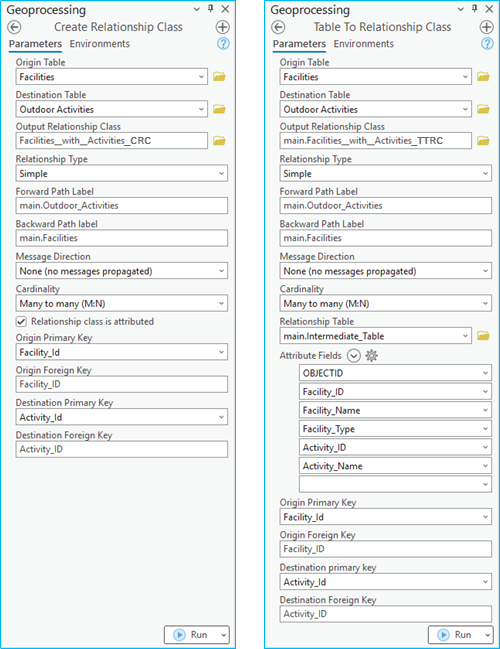The image size is (500, 649).
Task: Browse folder for Facilities__with__Activities_CRC output
Action: [219, 141]
